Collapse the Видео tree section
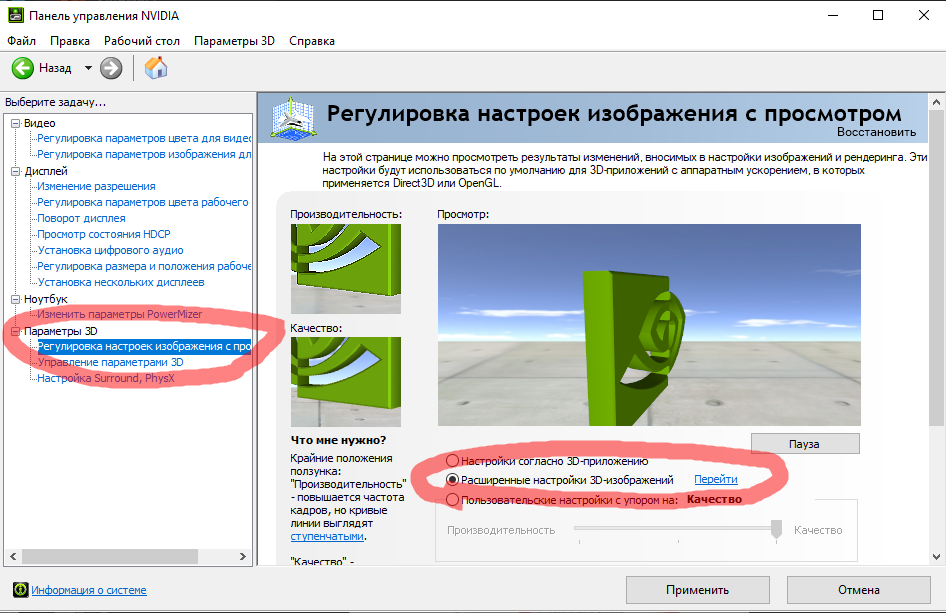Viewport: 946px width, 613px height. [x=16, y=123]
